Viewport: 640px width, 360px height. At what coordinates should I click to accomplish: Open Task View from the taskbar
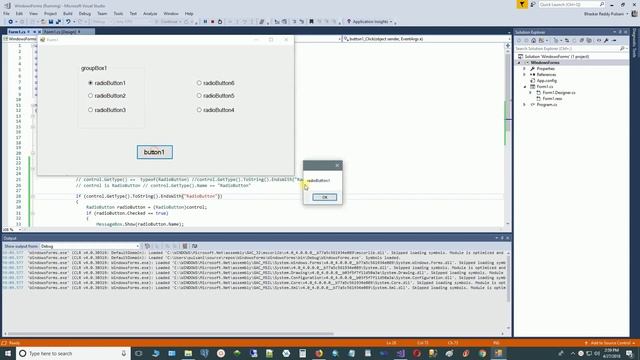click(x=139, y=353)
